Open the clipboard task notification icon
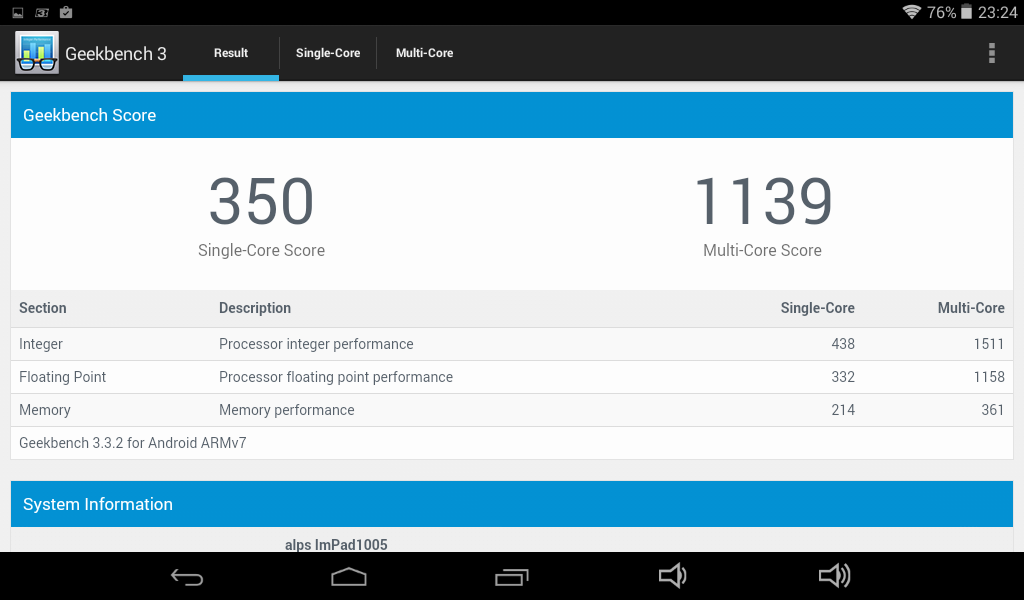This screenshot has width=1024, height=600. pyautogui.click(x=66, y=12)
